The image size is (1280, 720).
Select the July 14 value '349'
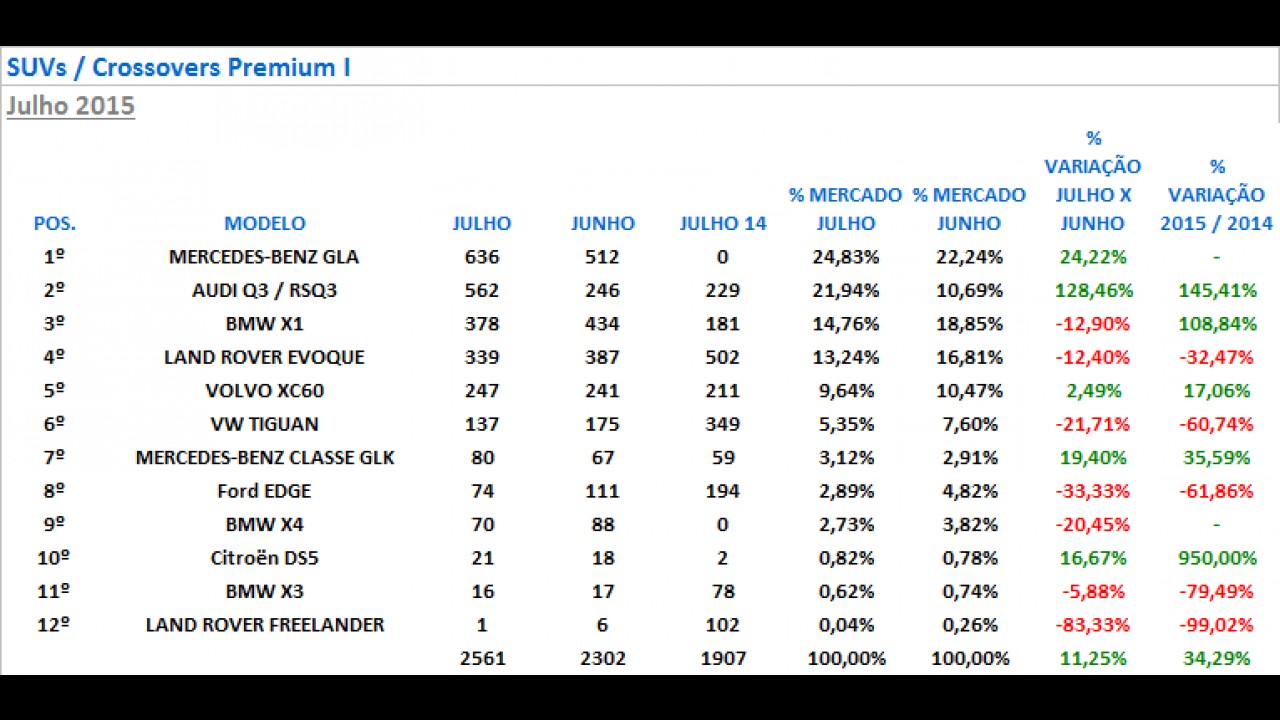click(x=722, y=424)
